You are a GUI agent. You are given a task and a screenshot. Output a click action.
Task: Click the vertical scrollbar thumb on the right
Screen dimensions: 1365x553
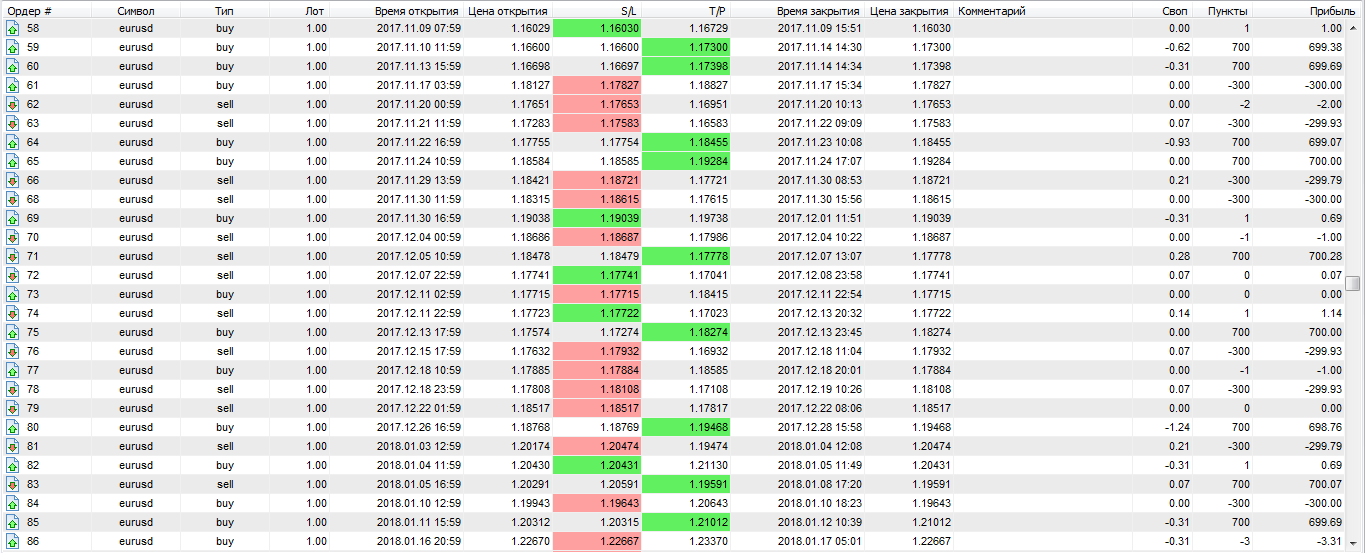[x=1353, y=283]
